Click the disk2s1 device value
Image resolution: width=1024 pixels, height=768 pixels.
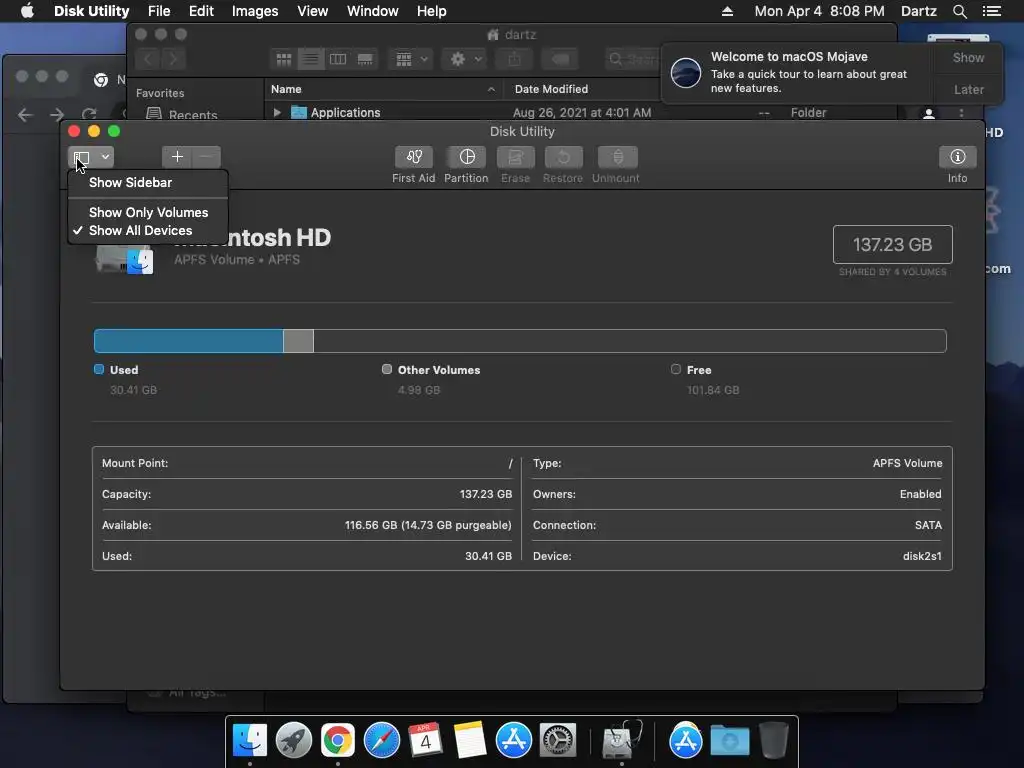coord(922,556)
